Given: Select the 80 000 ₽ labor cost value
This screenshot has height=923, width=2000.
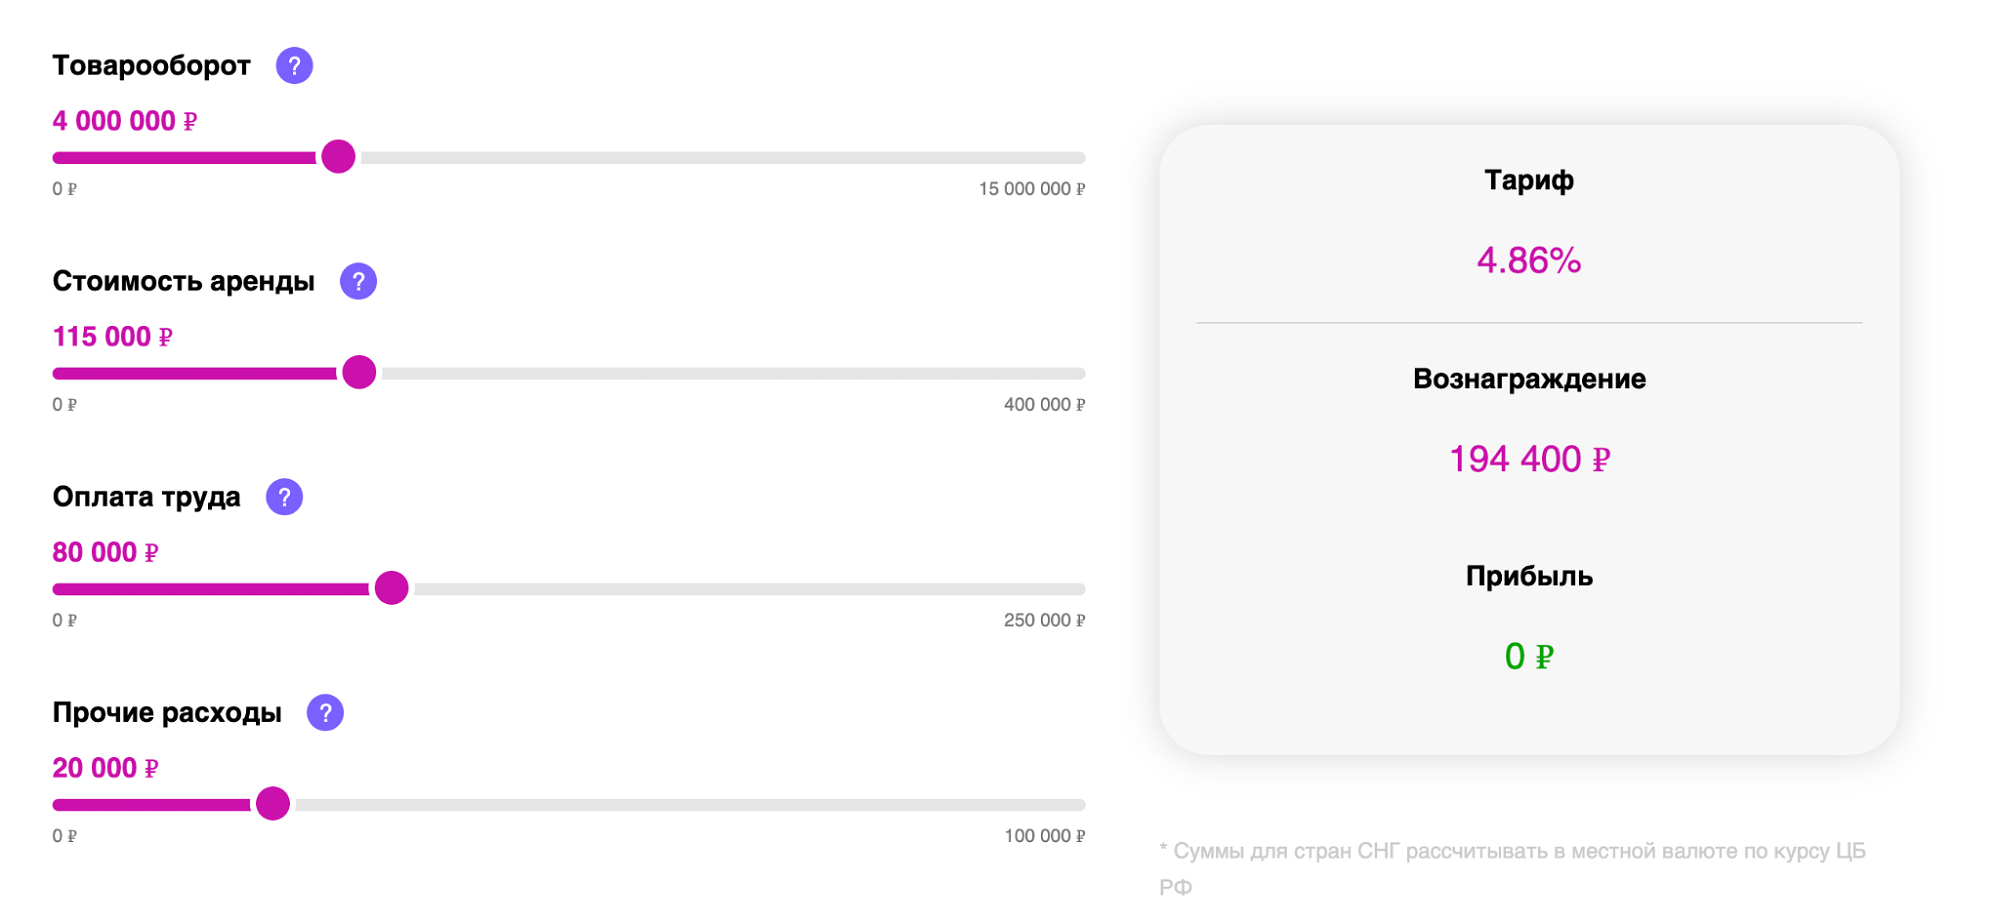Looking at the screenshot, I should (105, 553).
